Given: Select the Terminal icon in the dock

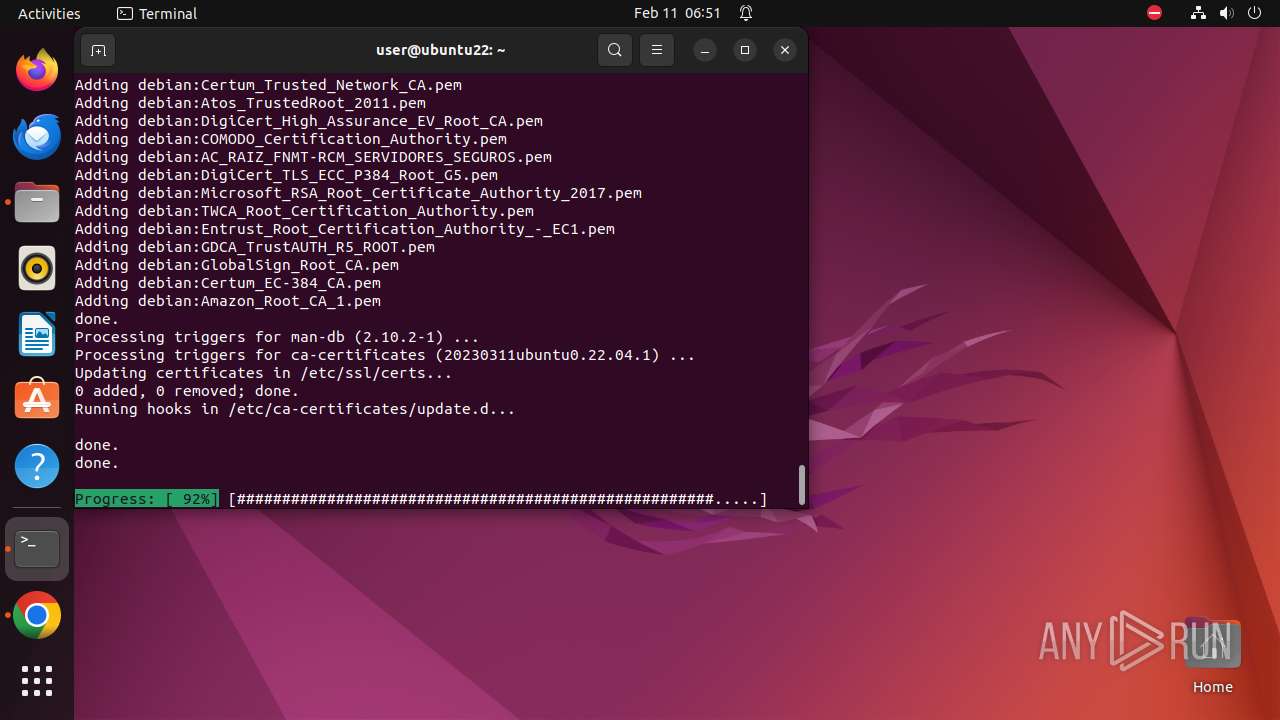Looking at the screenshot, I should 37,549.
